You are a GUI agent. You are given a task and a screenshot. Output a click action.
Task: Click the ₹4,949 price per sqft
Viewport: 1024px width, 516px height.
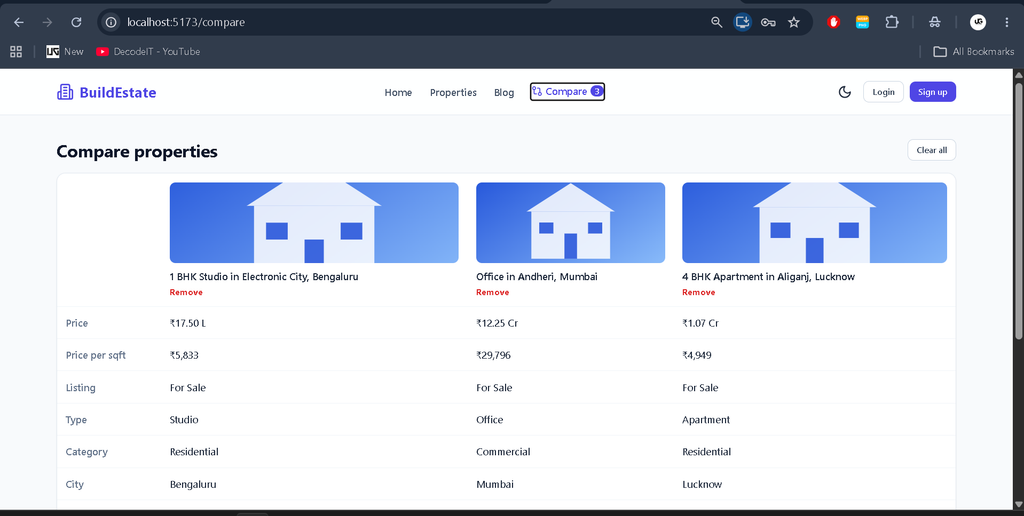coord(697,355)
